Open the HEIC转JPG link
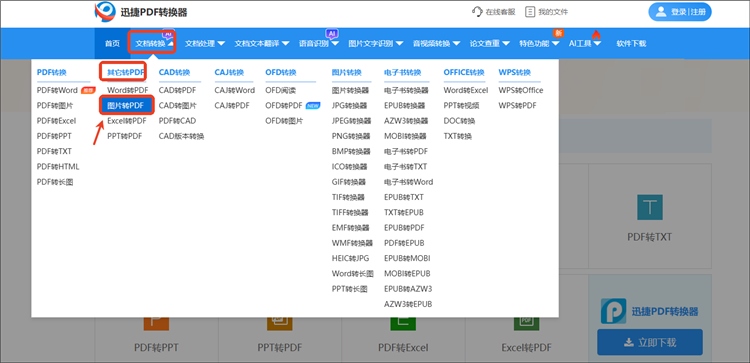 (351, 258)
